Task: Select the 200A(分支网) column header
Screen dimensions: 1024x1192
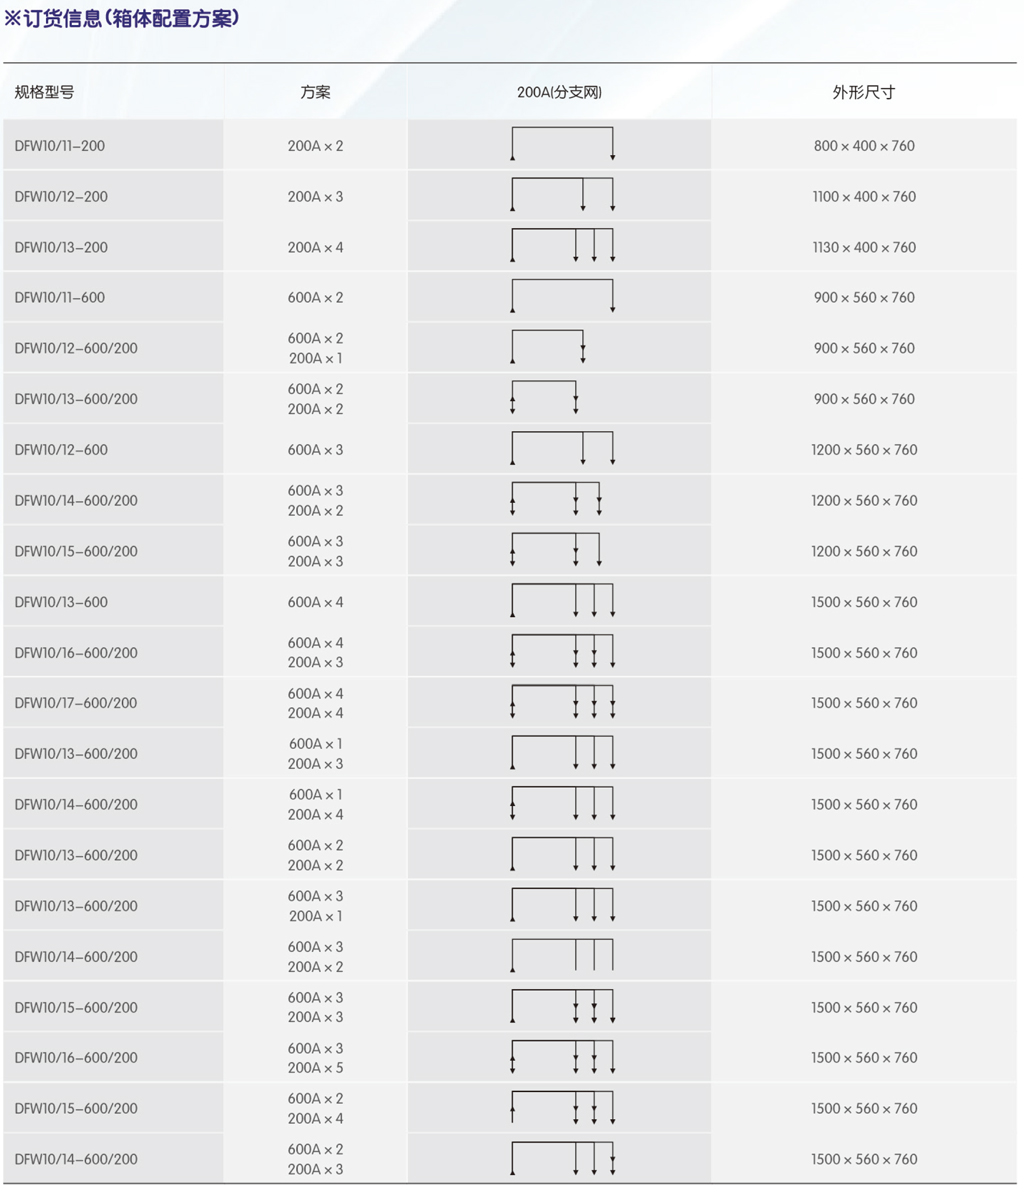Action: click(x=560, y=92)
